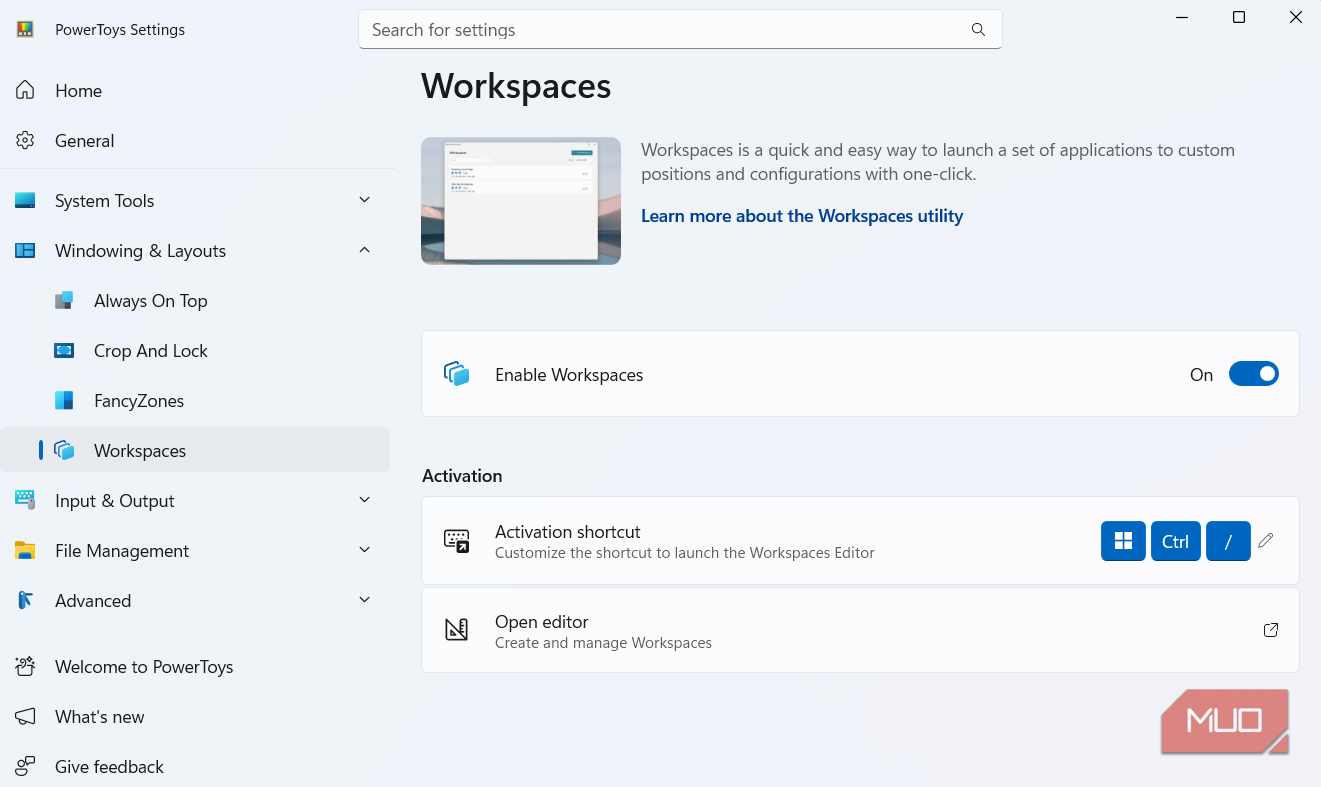Click the search magnifier icon
This screenshot has height=787, width=1321.
click(978, 30)
